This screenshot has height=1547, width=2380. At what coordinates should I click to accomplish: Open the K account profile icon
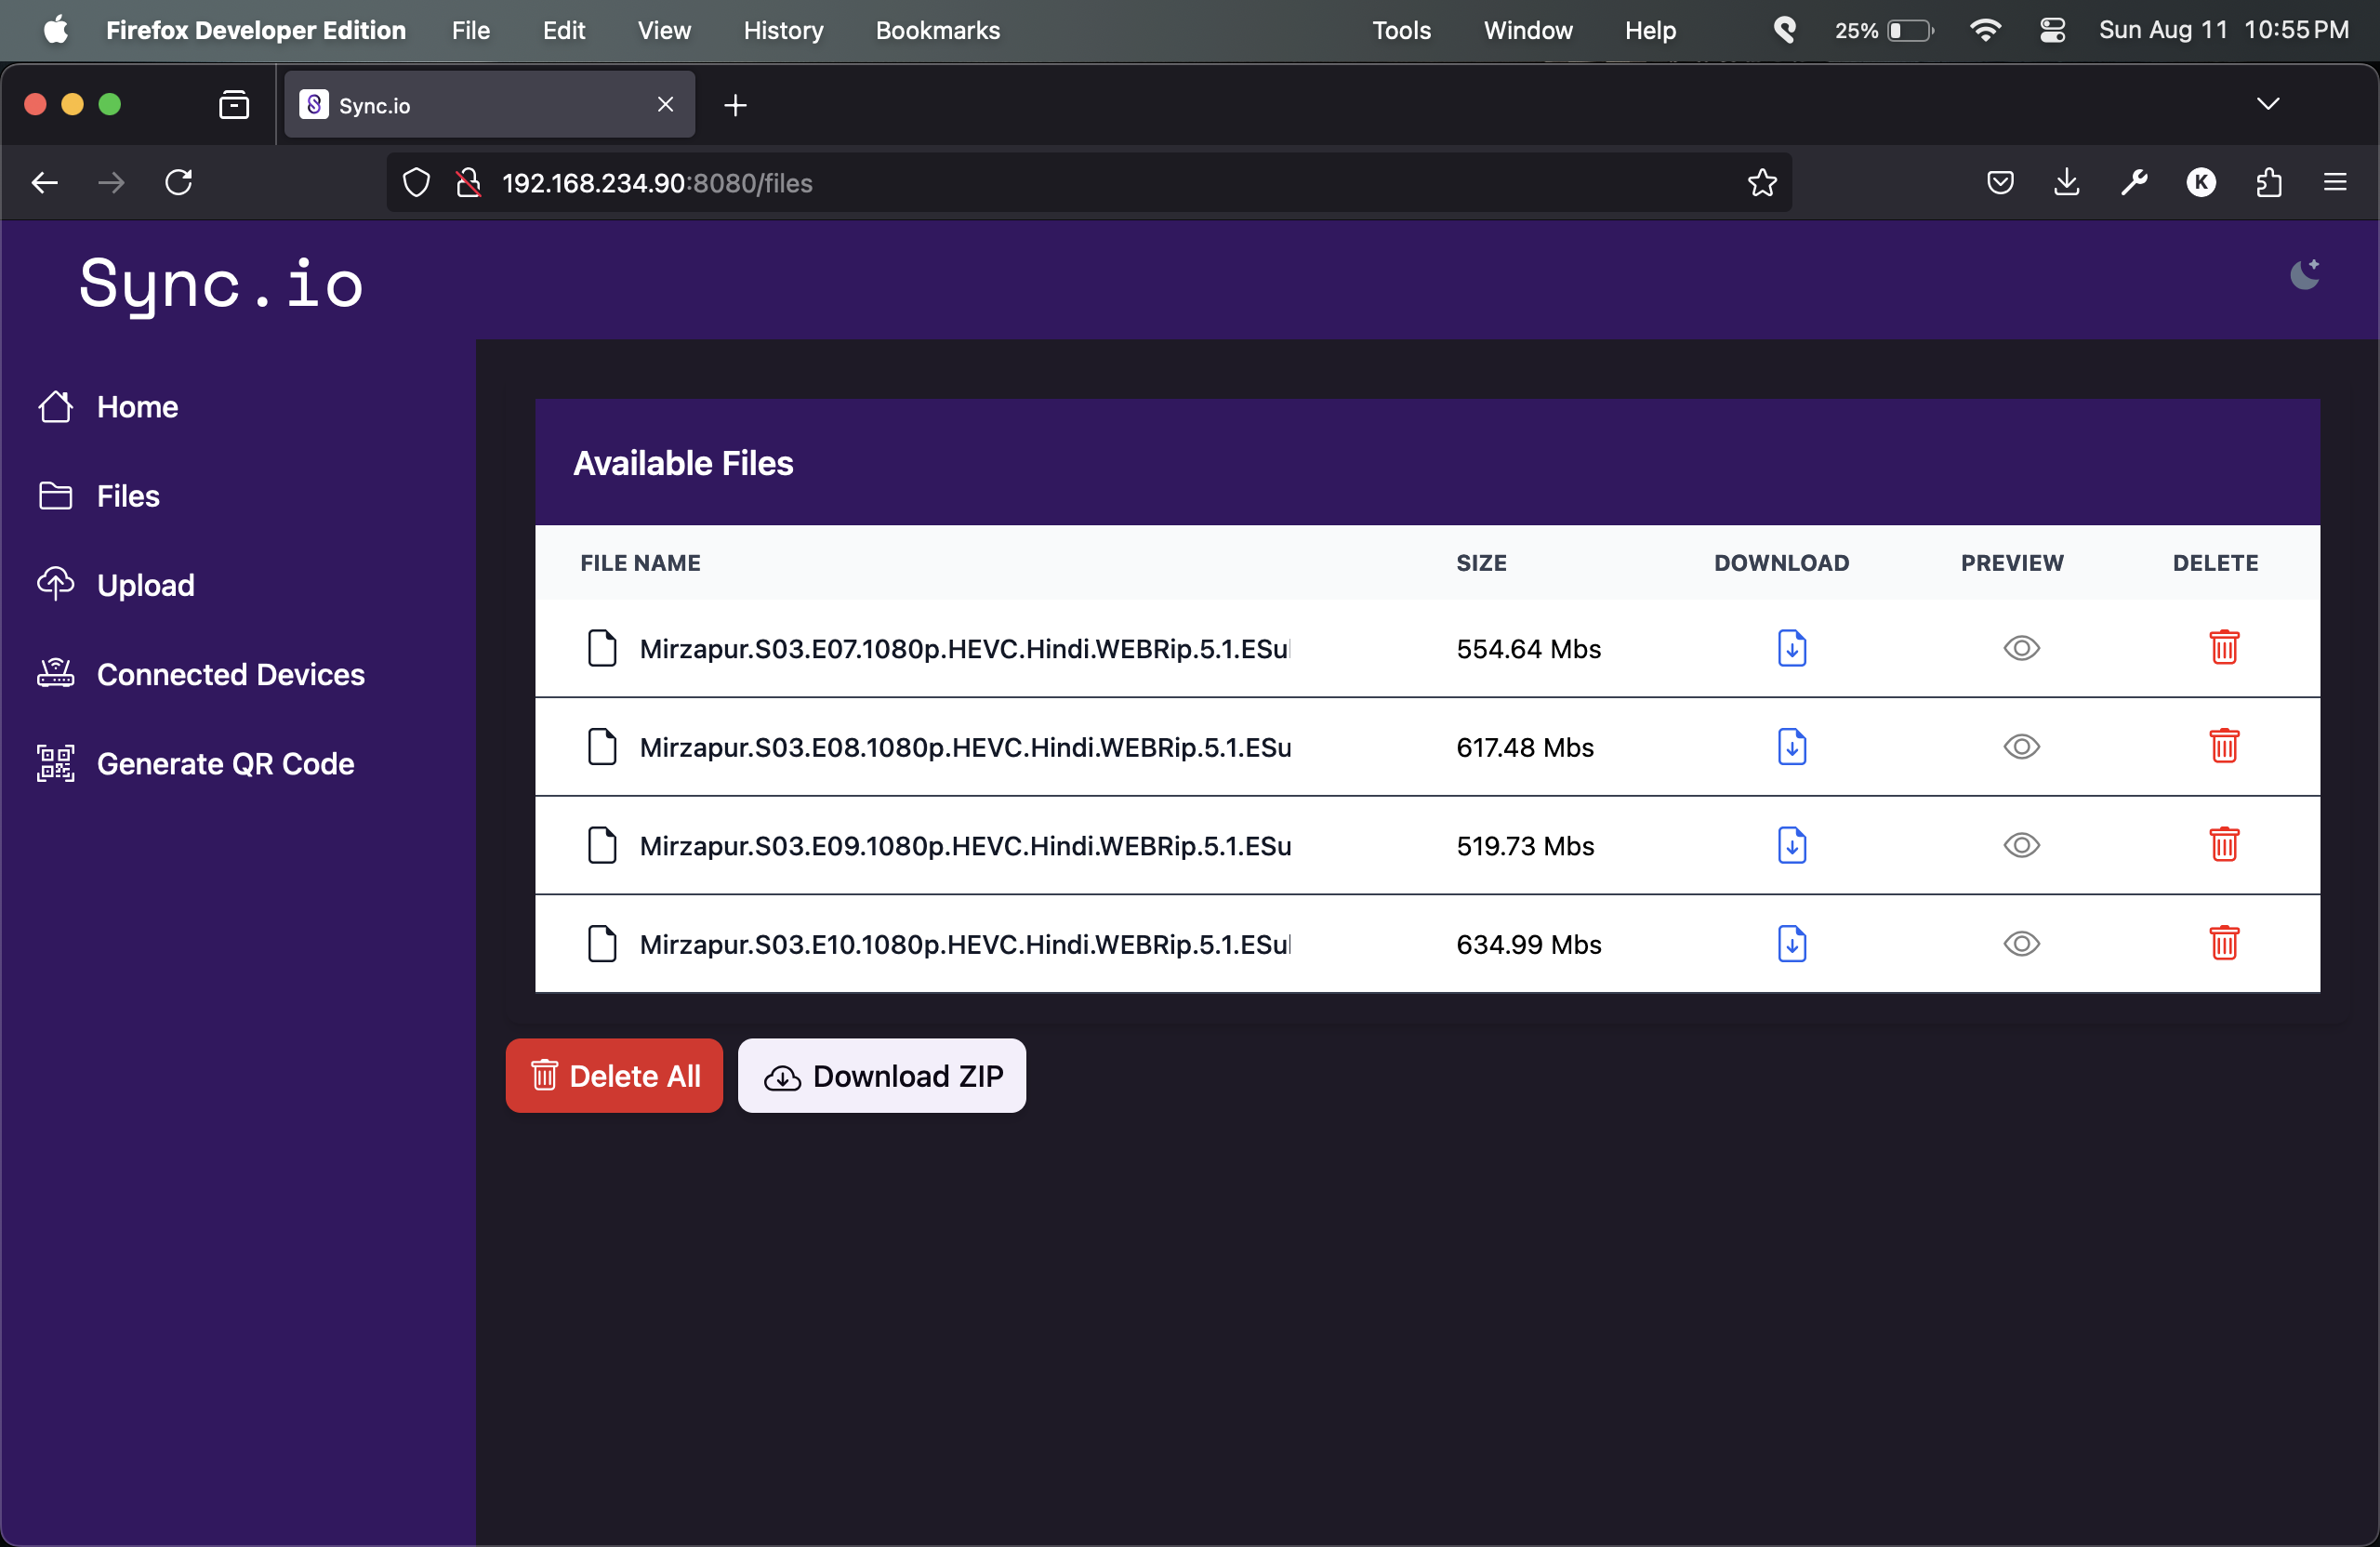click(2201, 182)
